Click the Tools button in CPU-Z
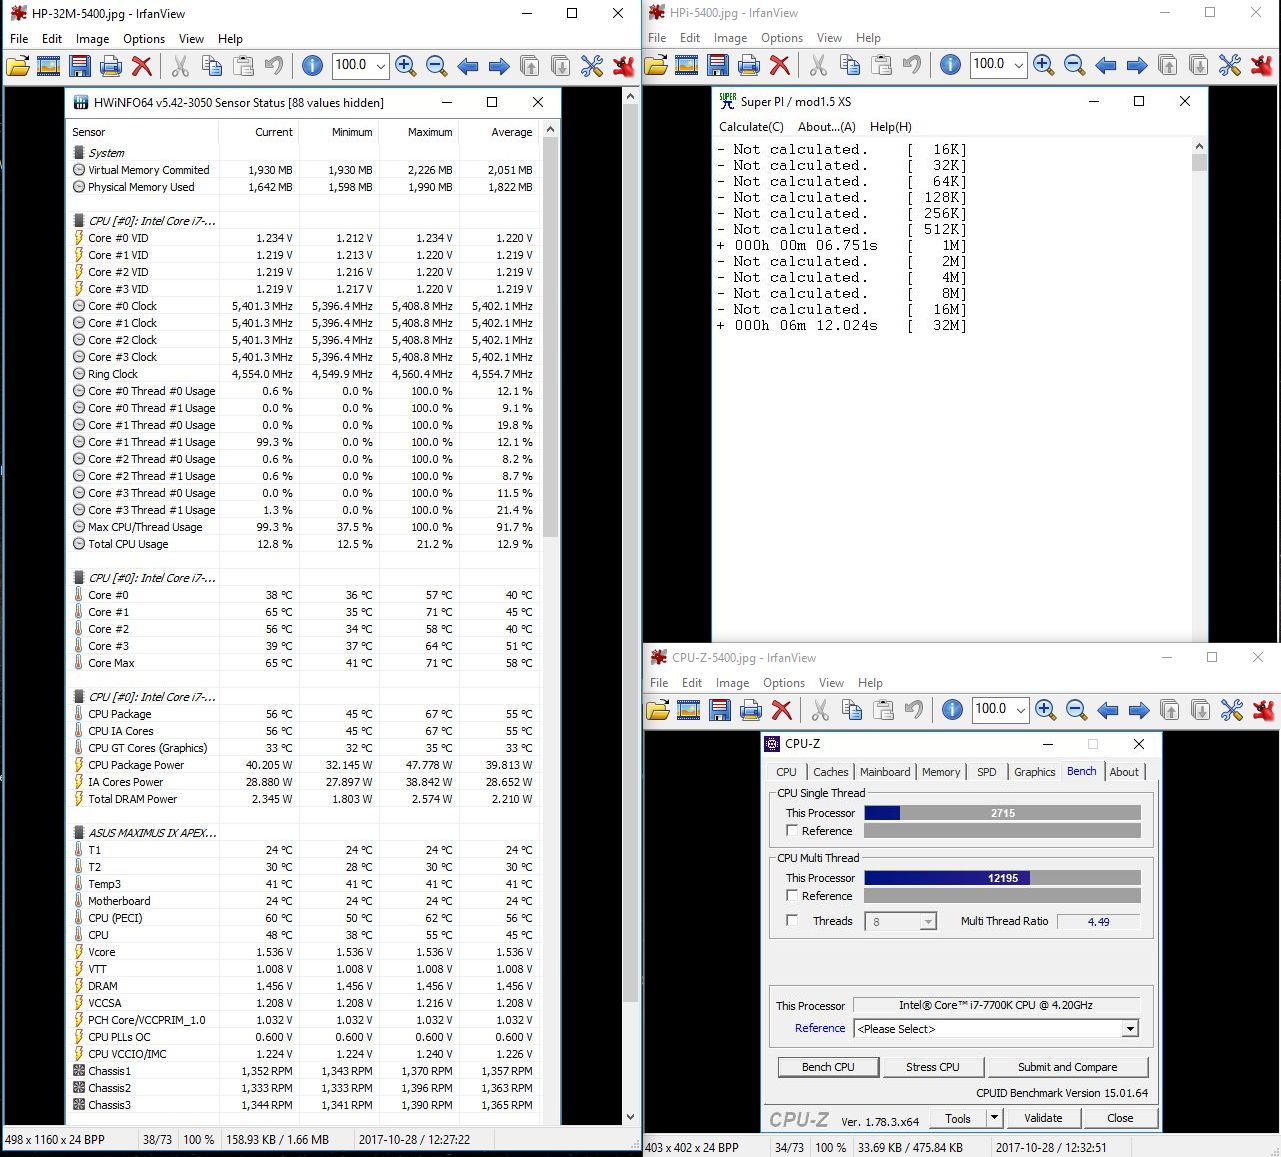This screenshot has width=1281, height=1157. 957,1118
